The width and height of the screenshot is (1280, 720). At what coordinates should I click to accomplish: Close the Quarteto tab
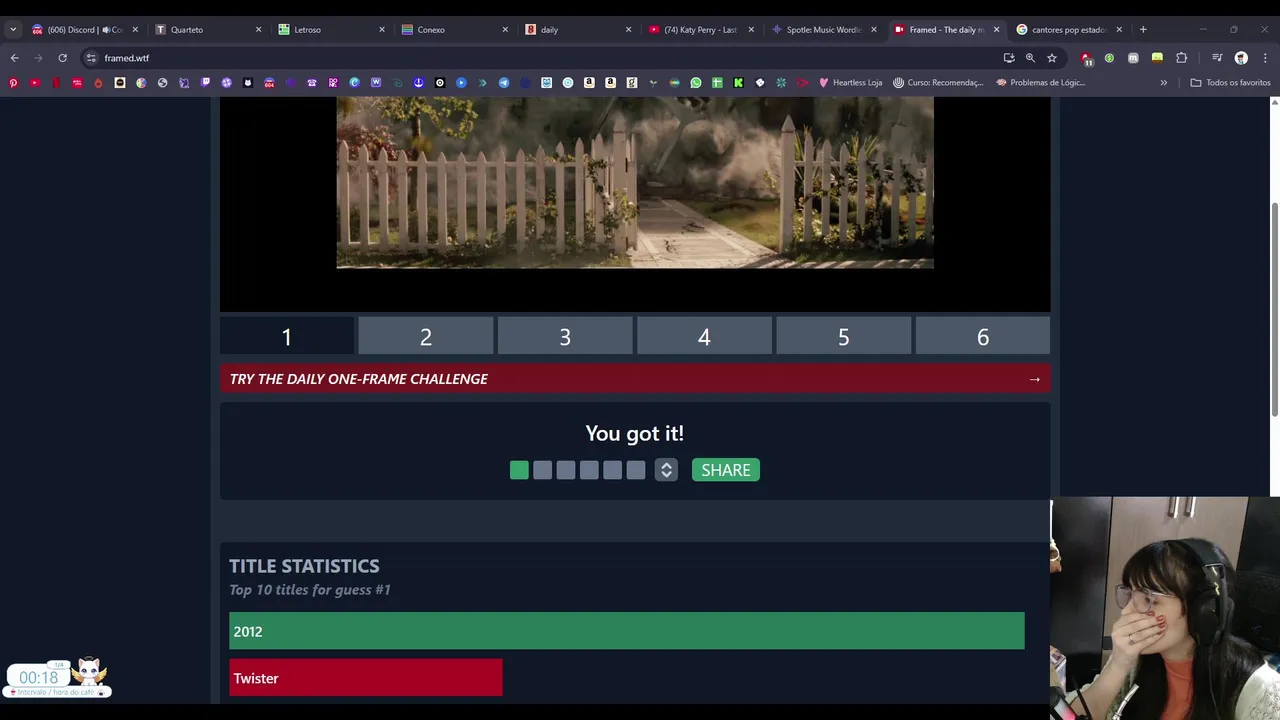(258, 29)
